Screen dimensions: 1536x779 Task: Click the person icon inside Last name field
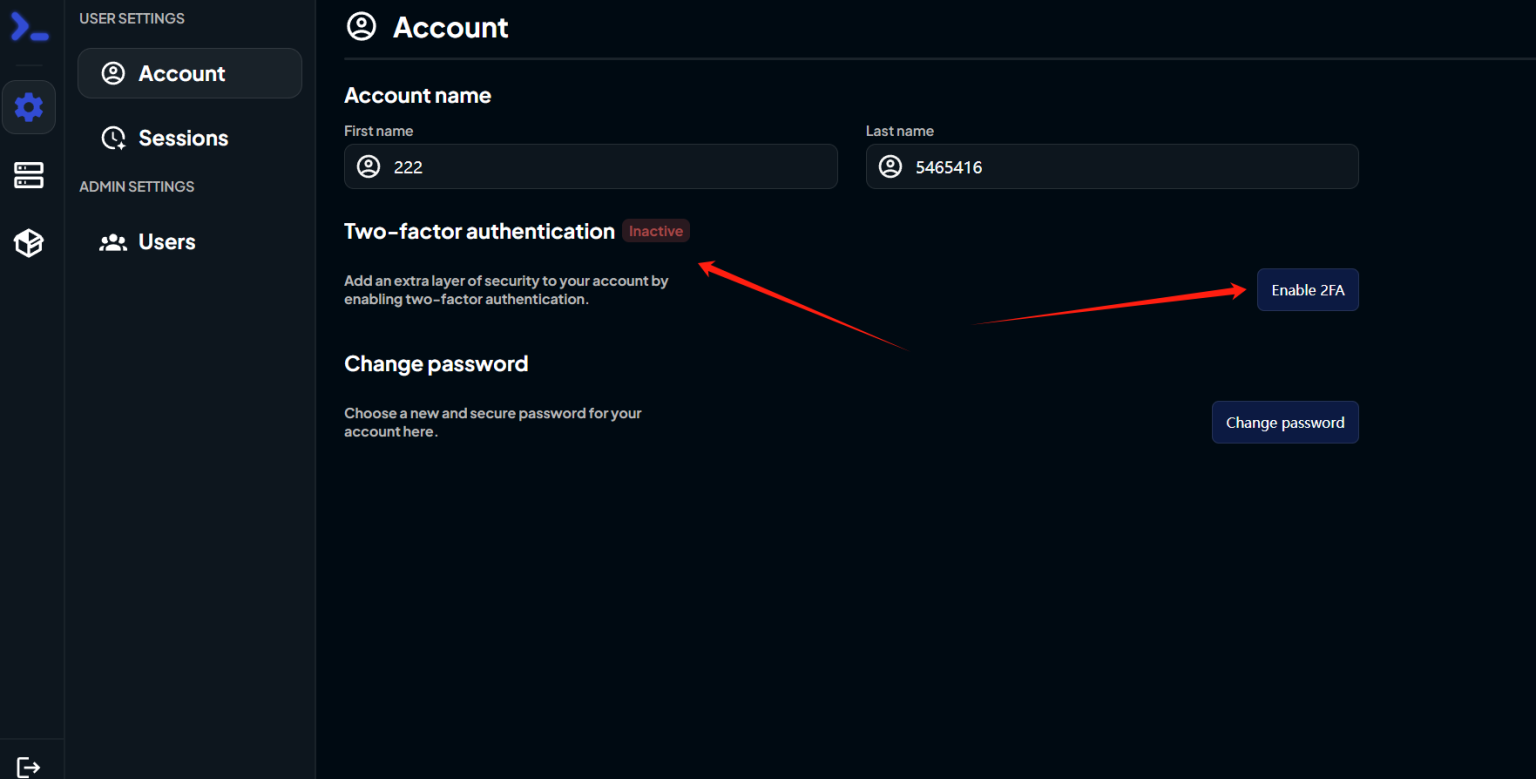point(890,166)
